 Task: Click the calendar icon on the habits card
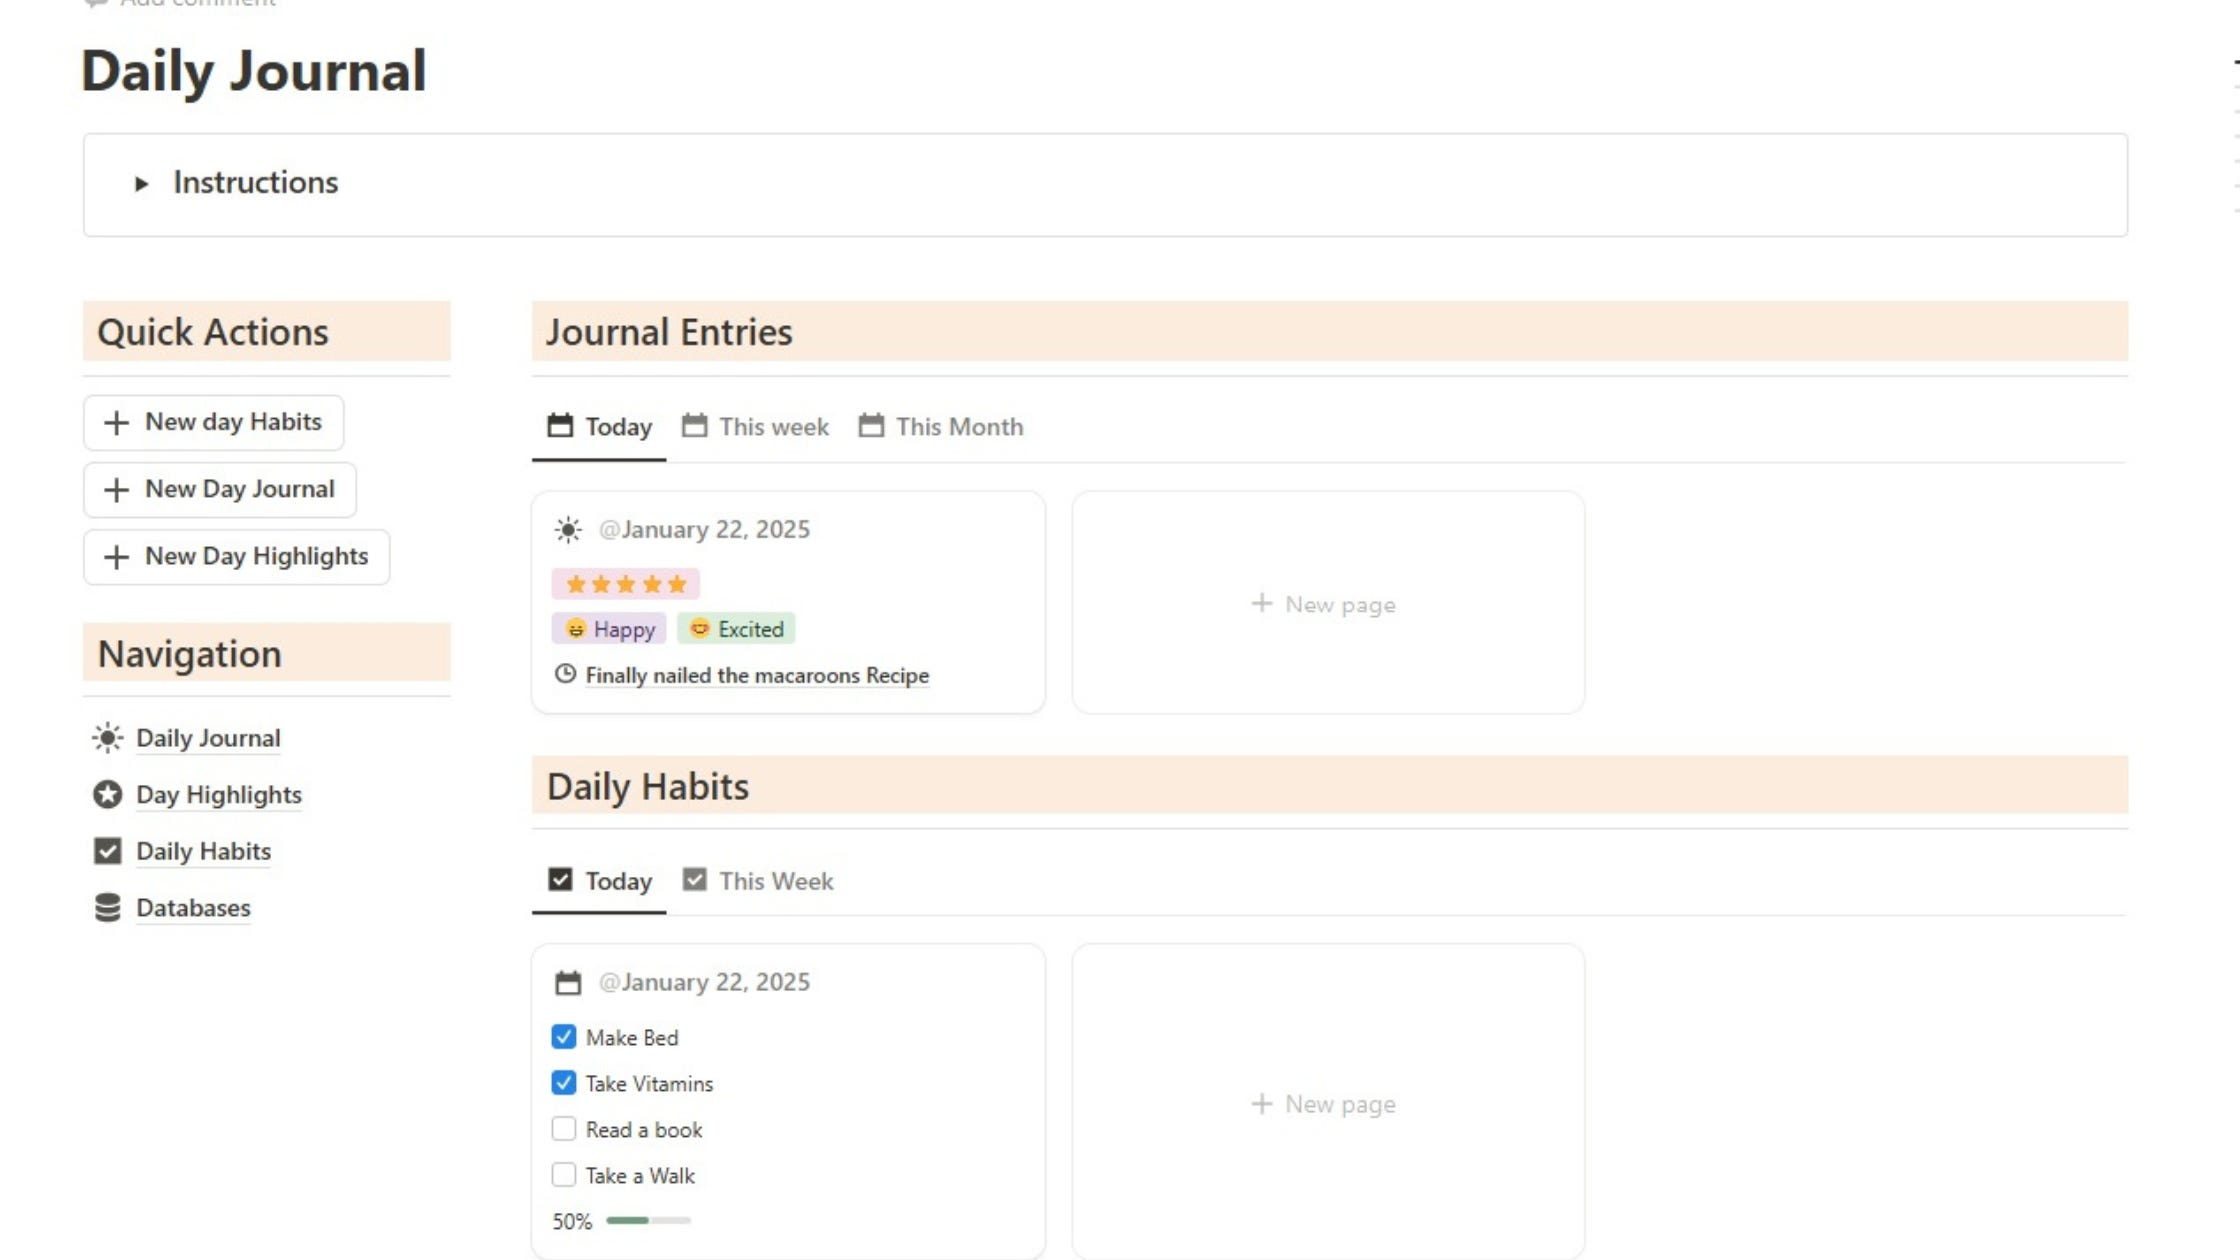(568, 983)
